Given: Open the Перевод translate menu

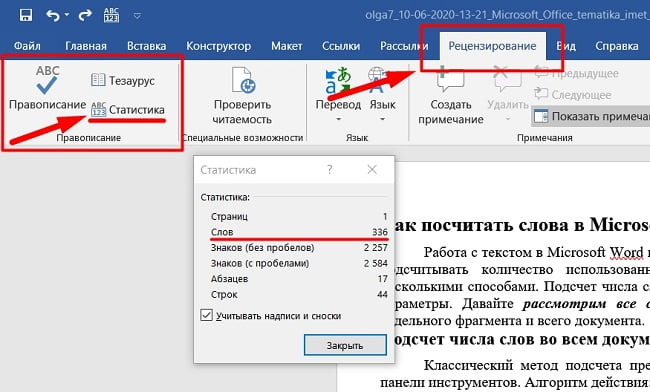Looking at the screenshot, I should (338, 89).
